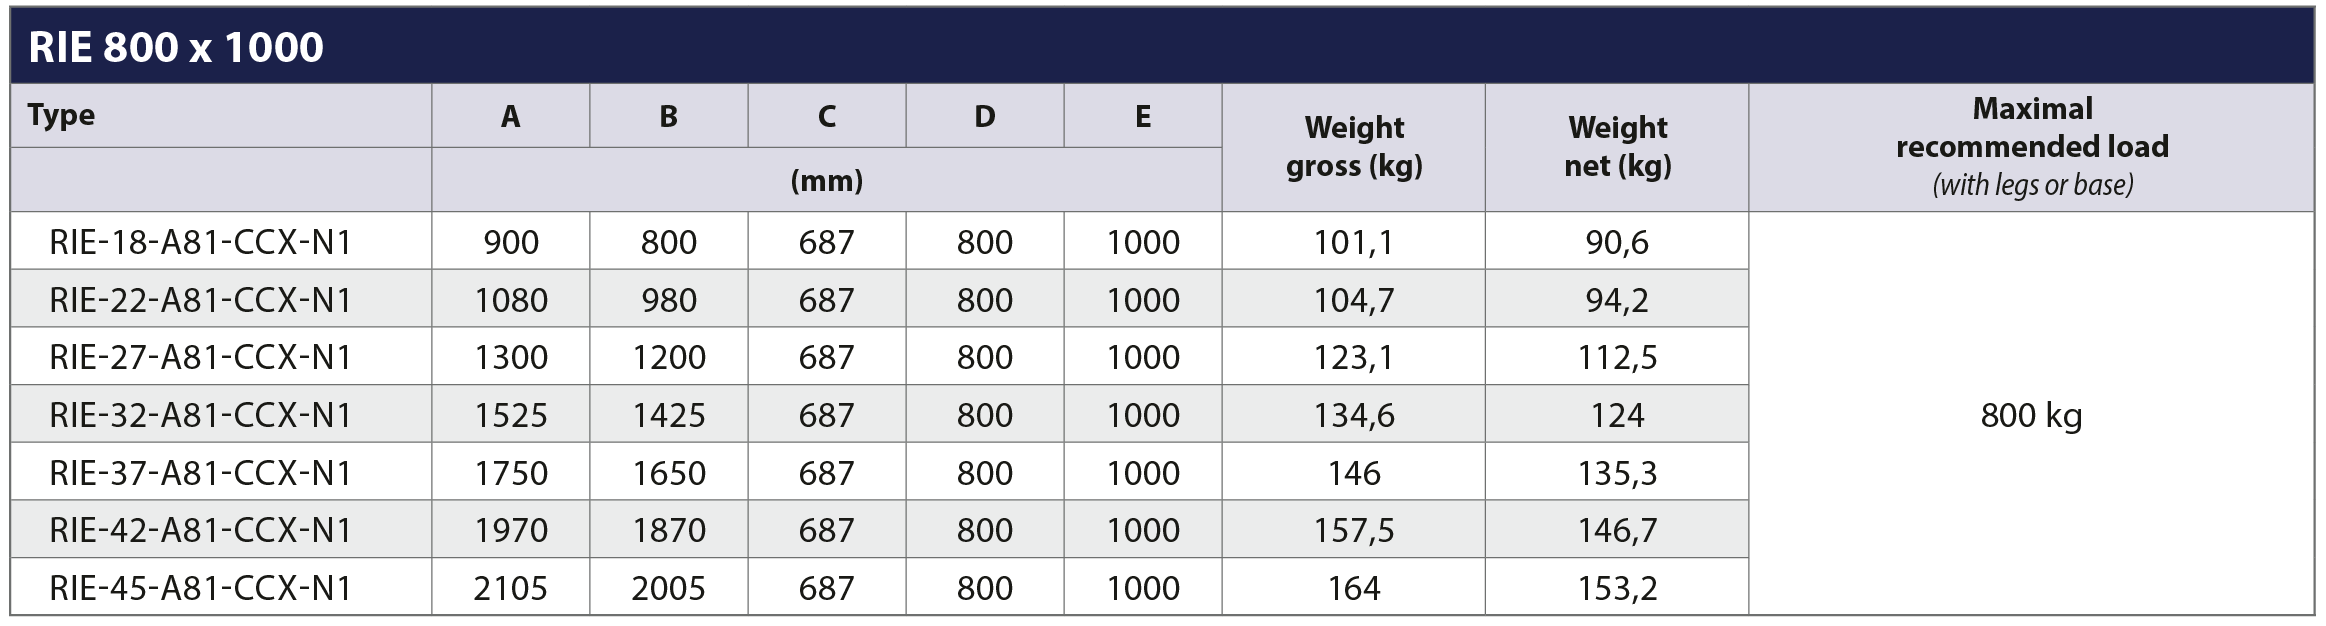Select the RIE-27-A81-CCX-N1 type cell
The width and height of the screenshot is (2326, 626).
(x=221, y=357)
